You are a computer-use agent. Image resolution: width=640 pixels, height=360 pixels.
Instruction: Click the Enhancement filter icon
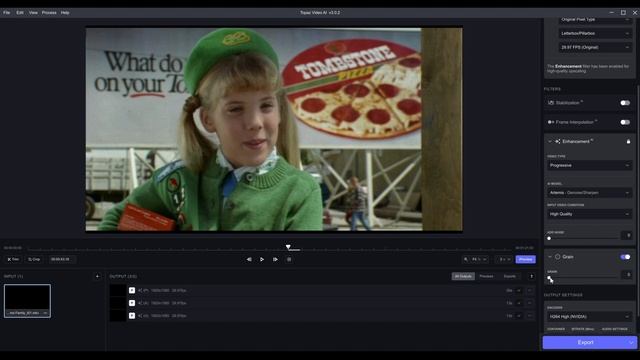tap(558, 142)
